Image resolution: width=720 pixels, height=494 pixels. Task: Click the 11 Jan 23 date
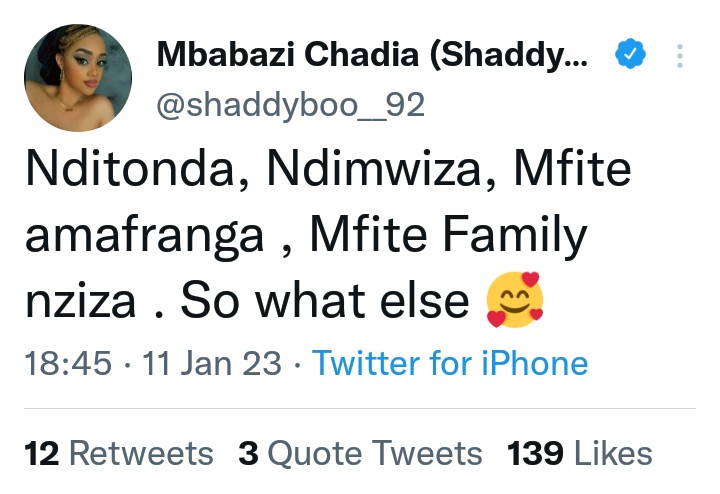coord(211,364)
